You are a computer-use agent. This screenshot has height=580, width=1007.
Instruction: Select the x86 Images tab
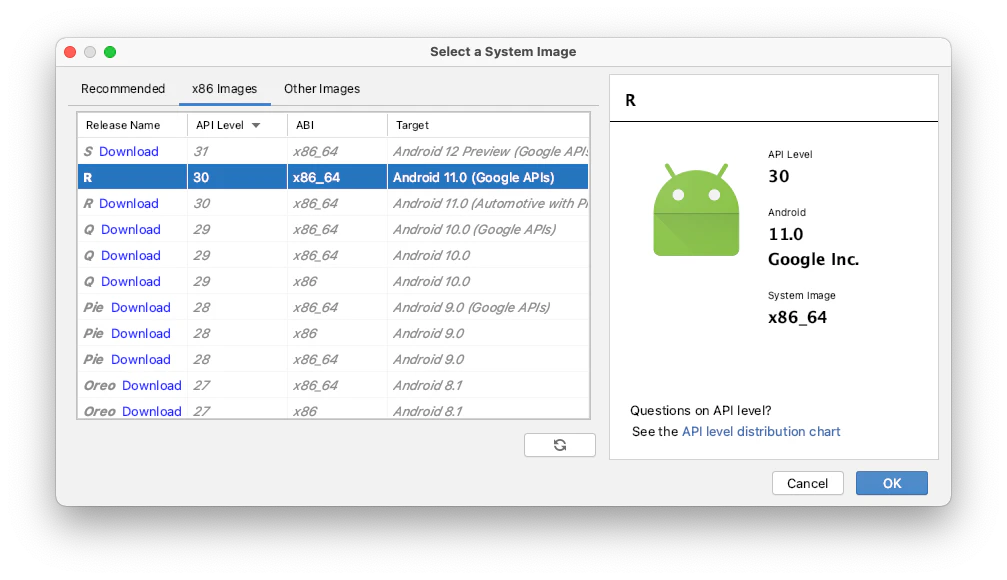[x=224, y=89]
